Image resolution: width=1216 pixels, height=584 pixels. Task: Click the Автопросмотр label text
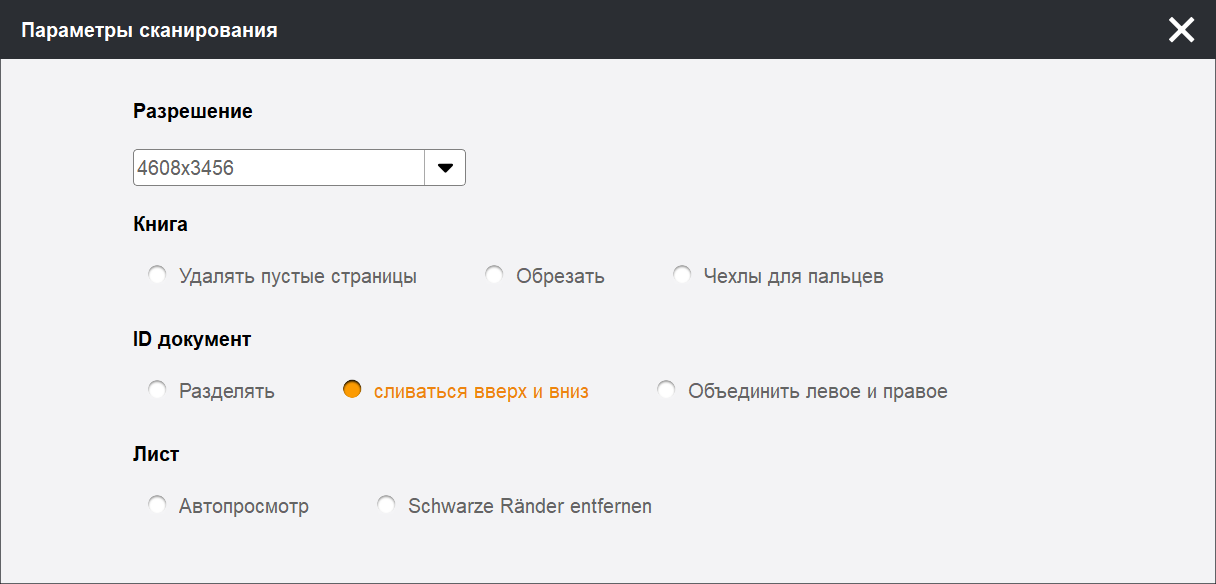tap(244, 507)
